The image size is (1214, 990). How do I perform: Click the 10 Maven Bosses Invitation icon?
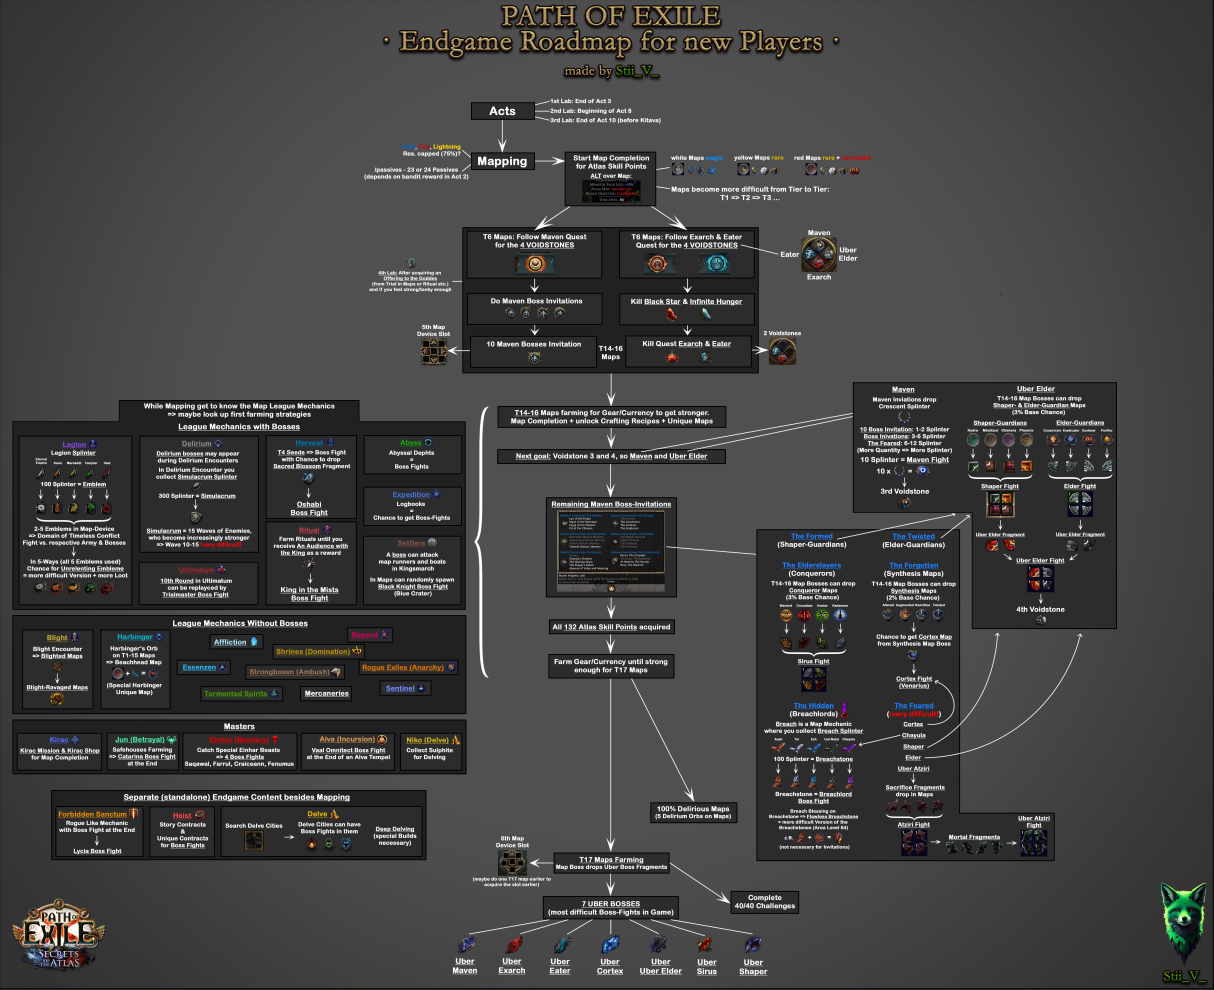(535, 358)
